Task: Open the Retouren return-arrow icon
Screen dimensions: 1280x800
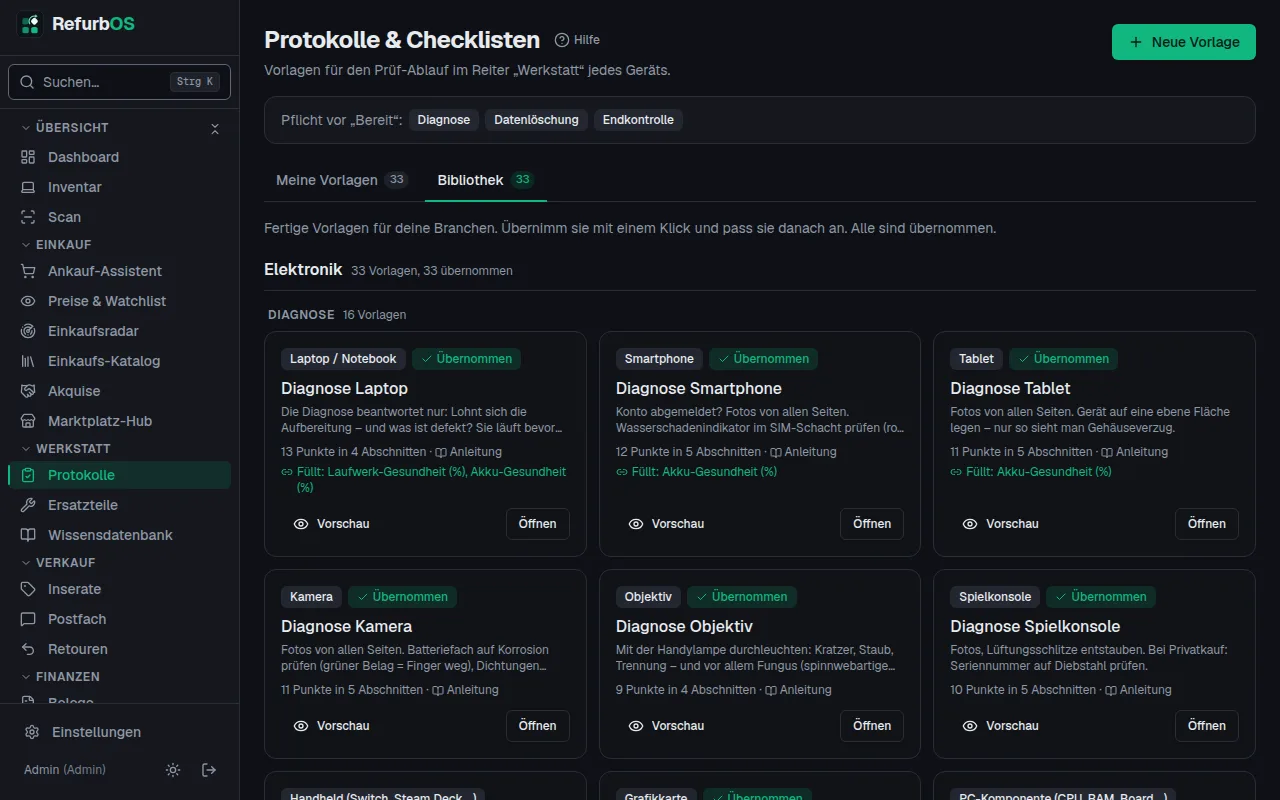Action: coord(28,649)
